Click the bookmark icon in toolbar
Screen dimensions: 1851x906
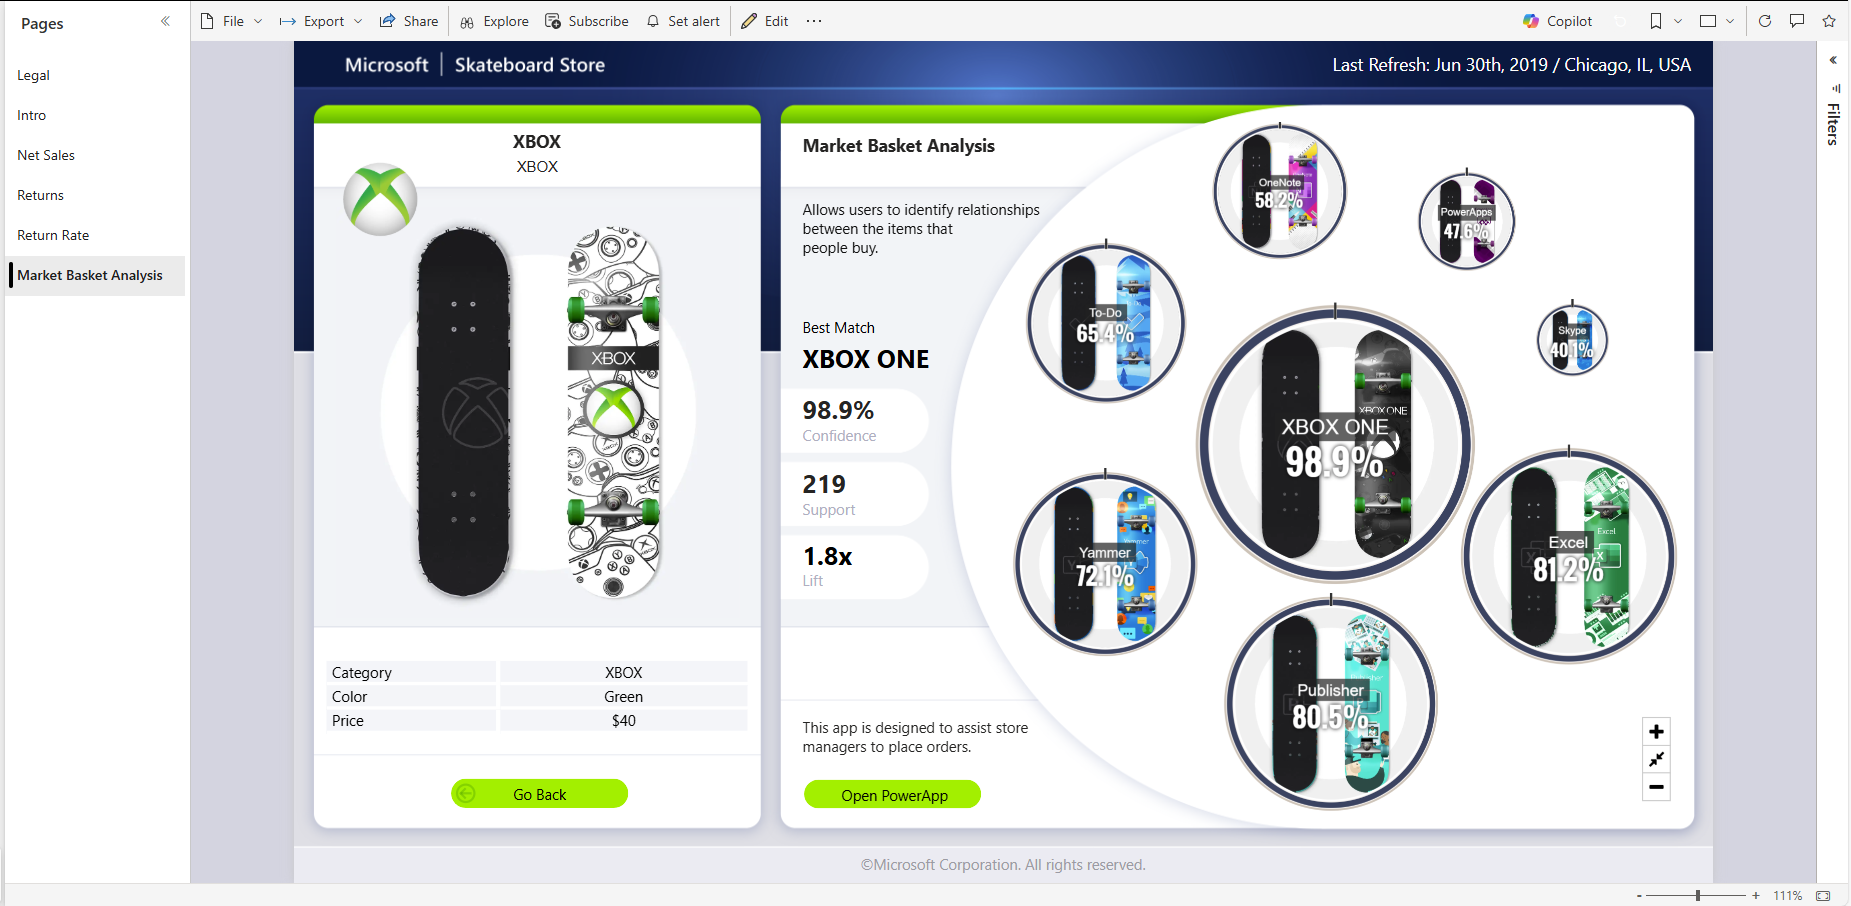1656,21
